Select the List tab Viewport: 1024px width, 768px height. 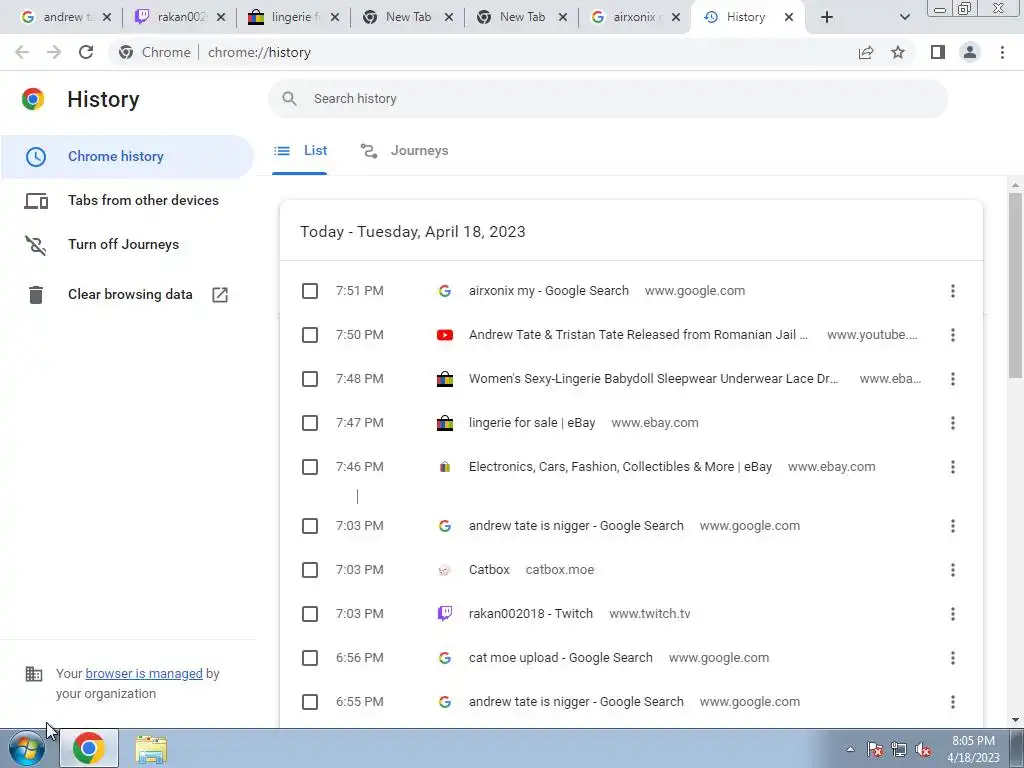point(300,151)
